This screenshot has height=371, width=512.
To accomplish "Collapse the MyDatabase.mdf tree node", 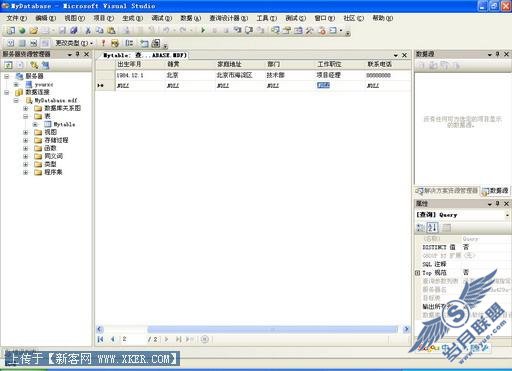I will pos(16,100).
